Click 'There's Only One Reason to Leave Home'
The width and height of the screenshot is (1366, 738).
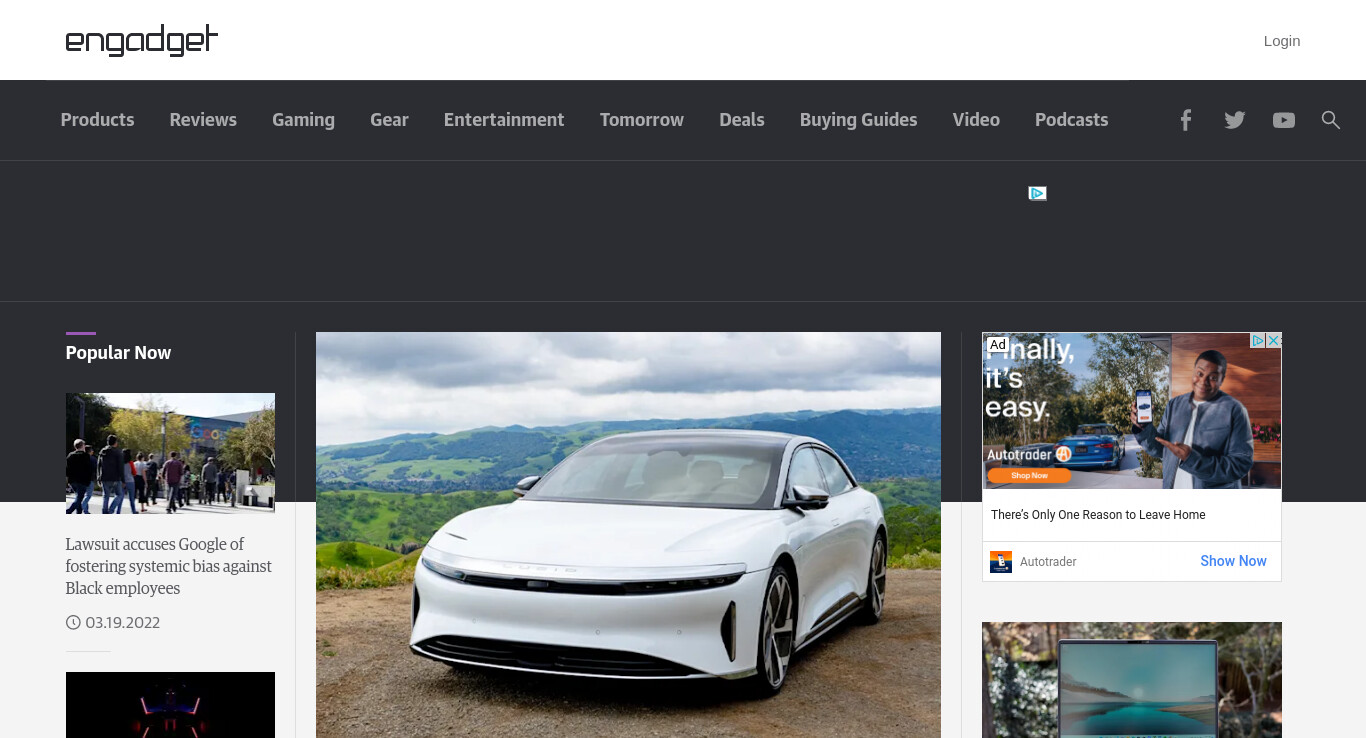pyautogui.click(x=1098, y=515)
